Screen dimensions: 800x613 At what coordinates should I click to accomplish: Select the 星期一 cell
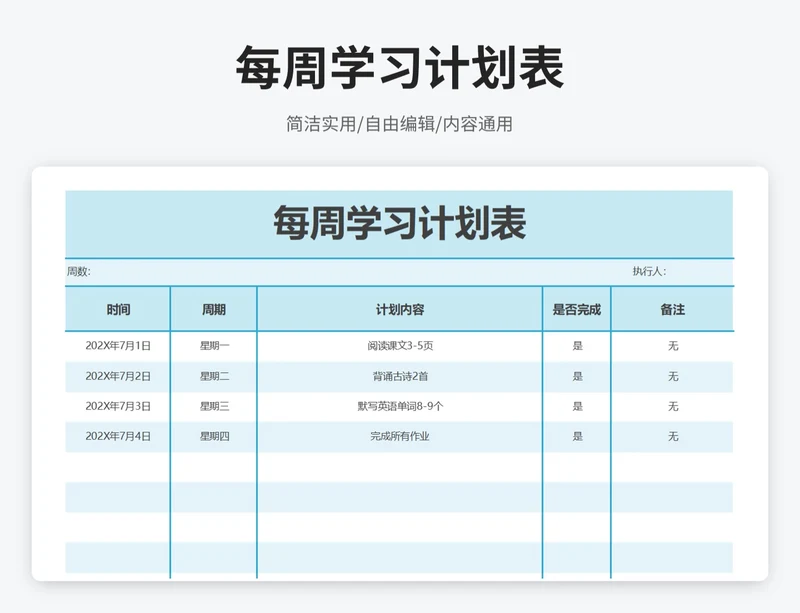214,346
